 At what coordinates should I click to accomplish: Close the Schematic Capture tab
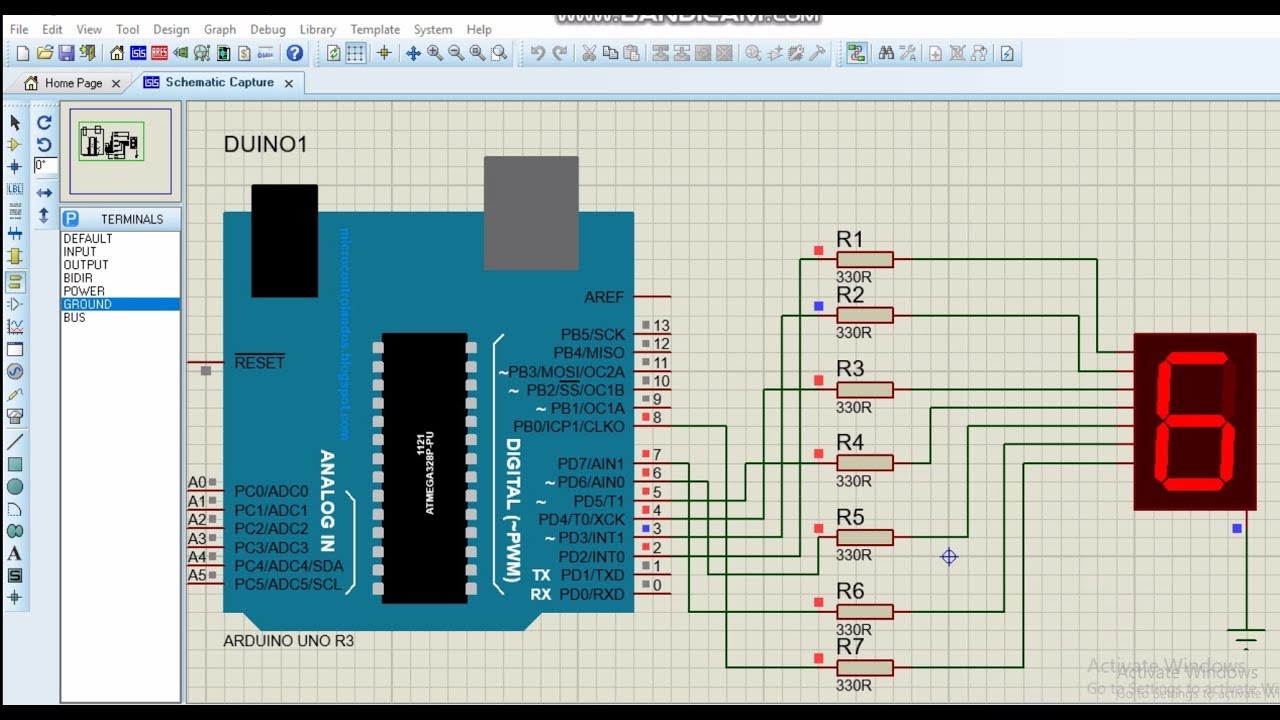(x=289, y=84)
